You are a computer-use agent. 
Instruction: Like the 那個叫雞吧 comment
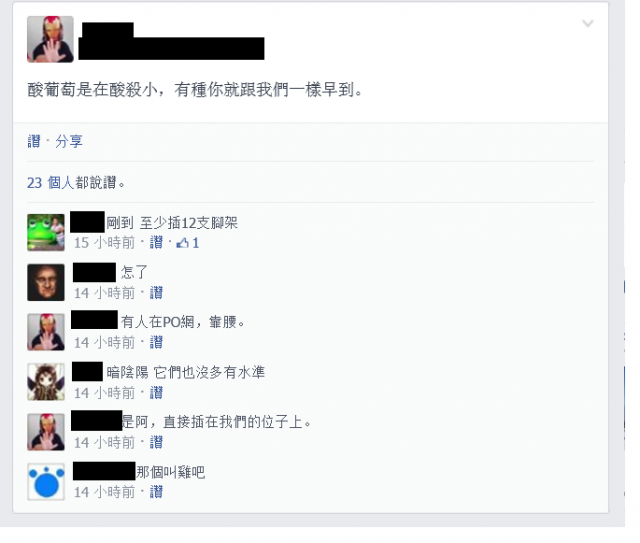click(x=156, y=492)
